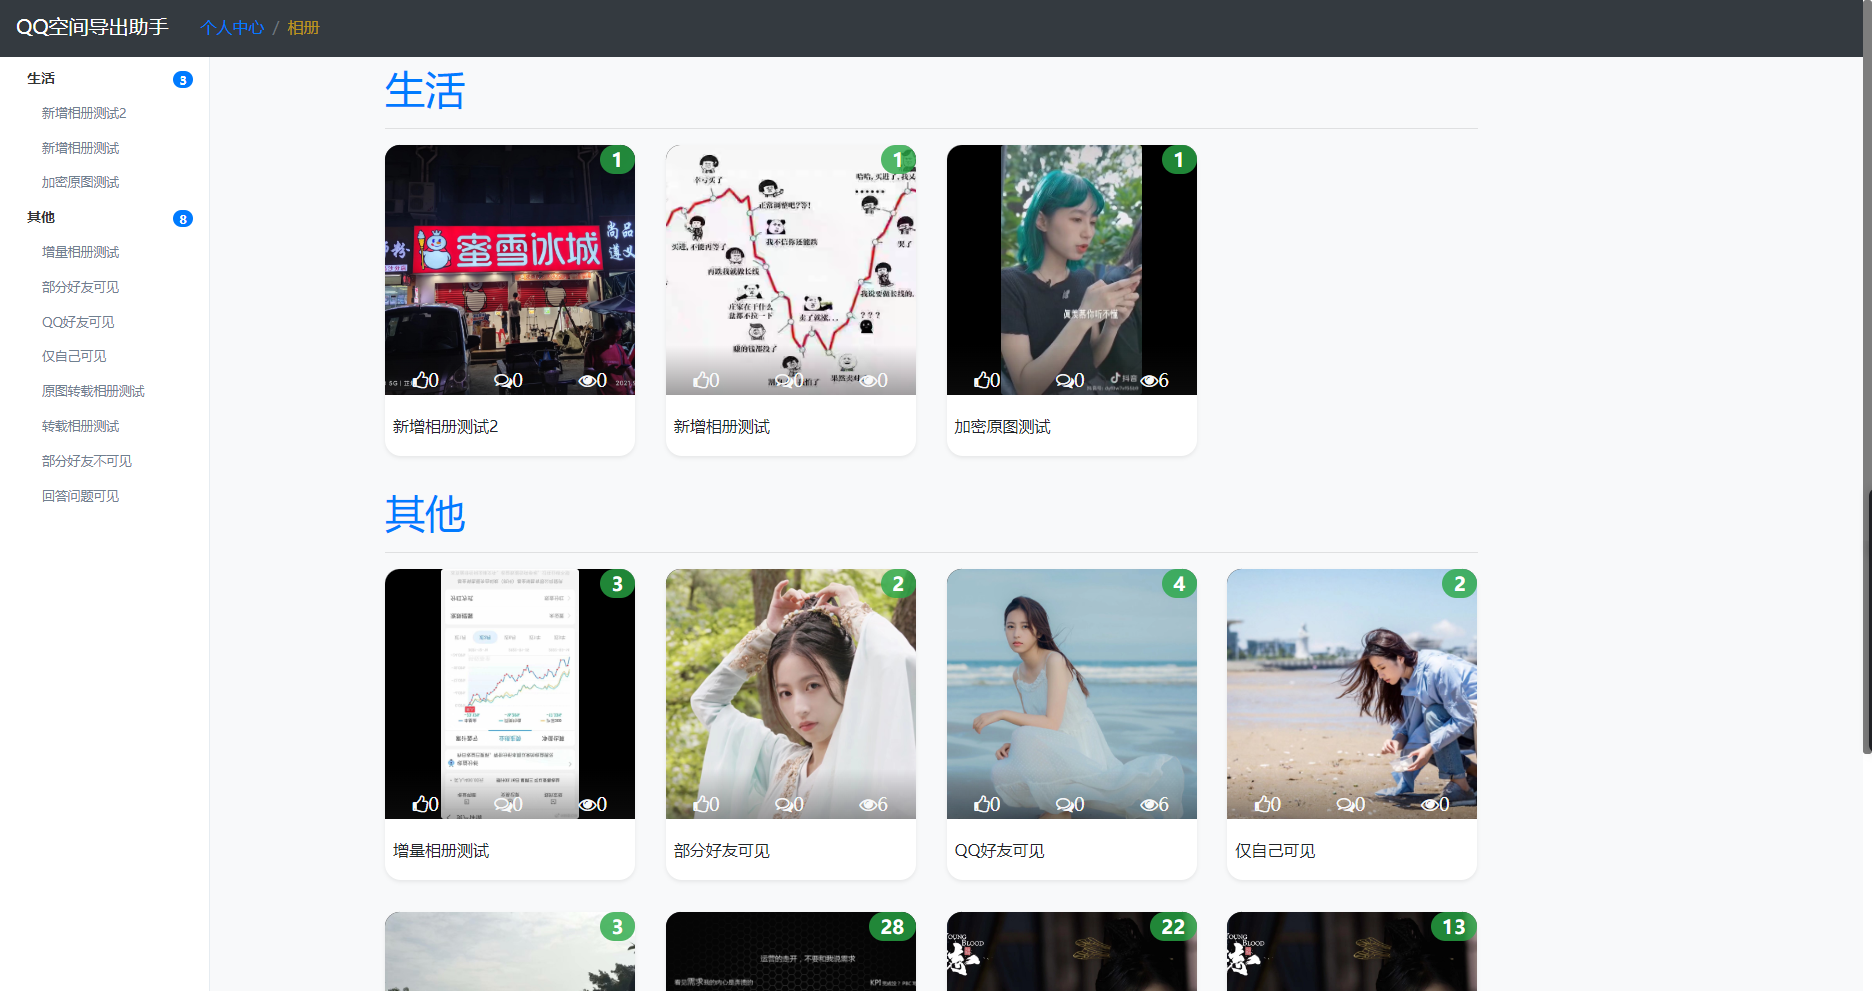Viewport: 1872px width, 991px height.
Task: Open 回答问题可见 in sidebar
Action: (80, 496)
